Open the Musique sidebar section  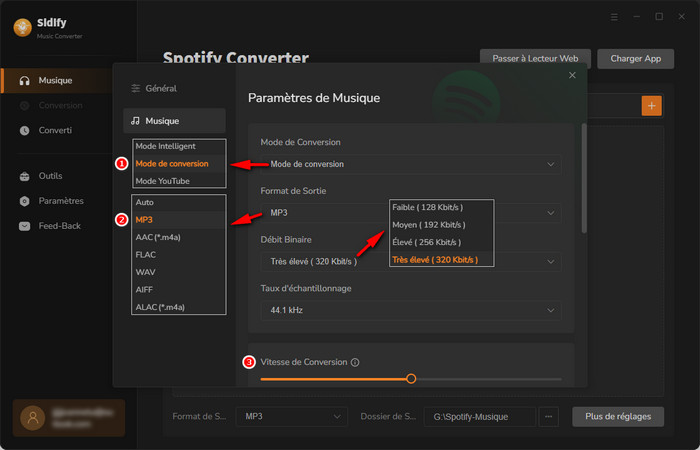point(54,80)
